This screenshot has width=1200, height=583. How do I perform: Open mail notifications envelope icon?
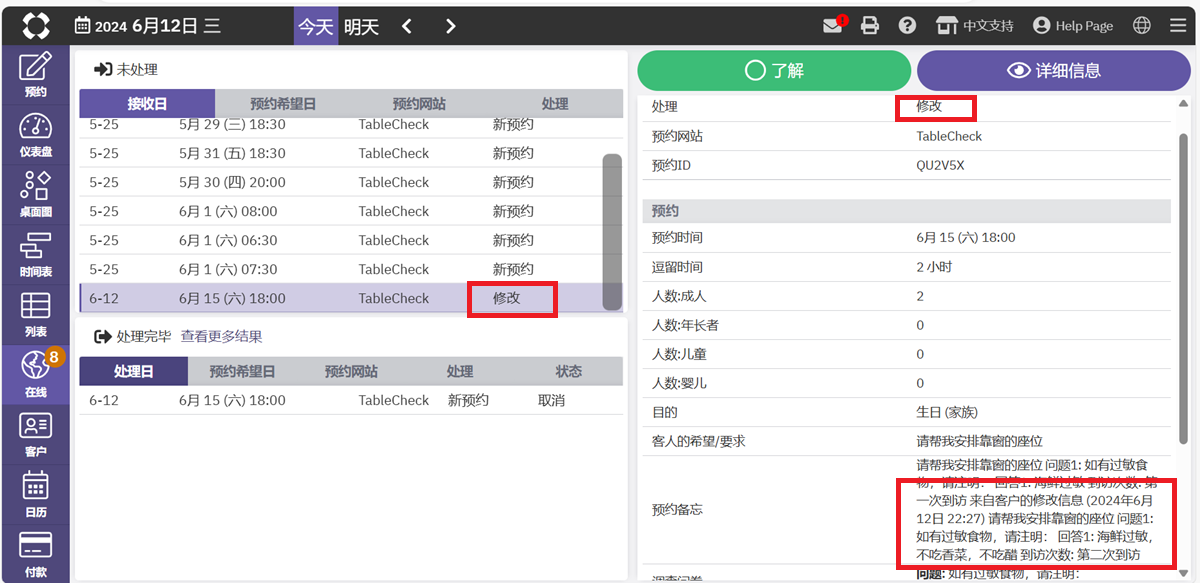pos(833,26)
